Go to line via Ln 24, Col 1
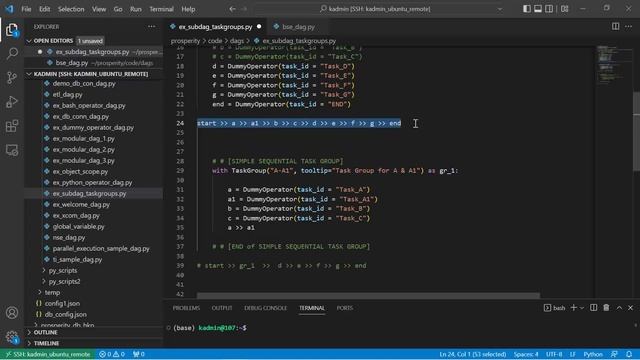This screenshot has height=360, width=640. [473, 354]
